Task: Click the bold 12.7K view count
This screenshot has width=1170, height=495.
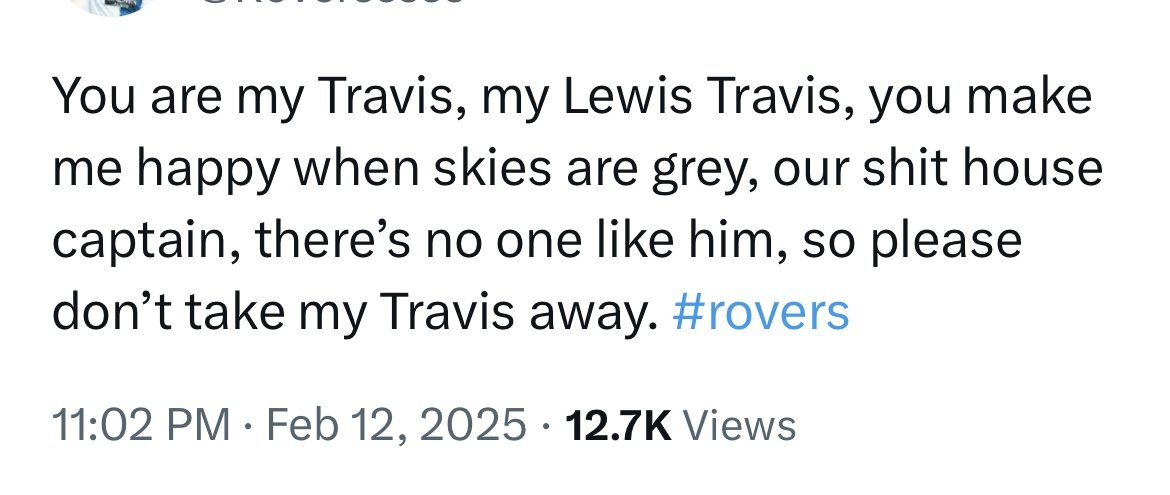Action: (617, 426)
